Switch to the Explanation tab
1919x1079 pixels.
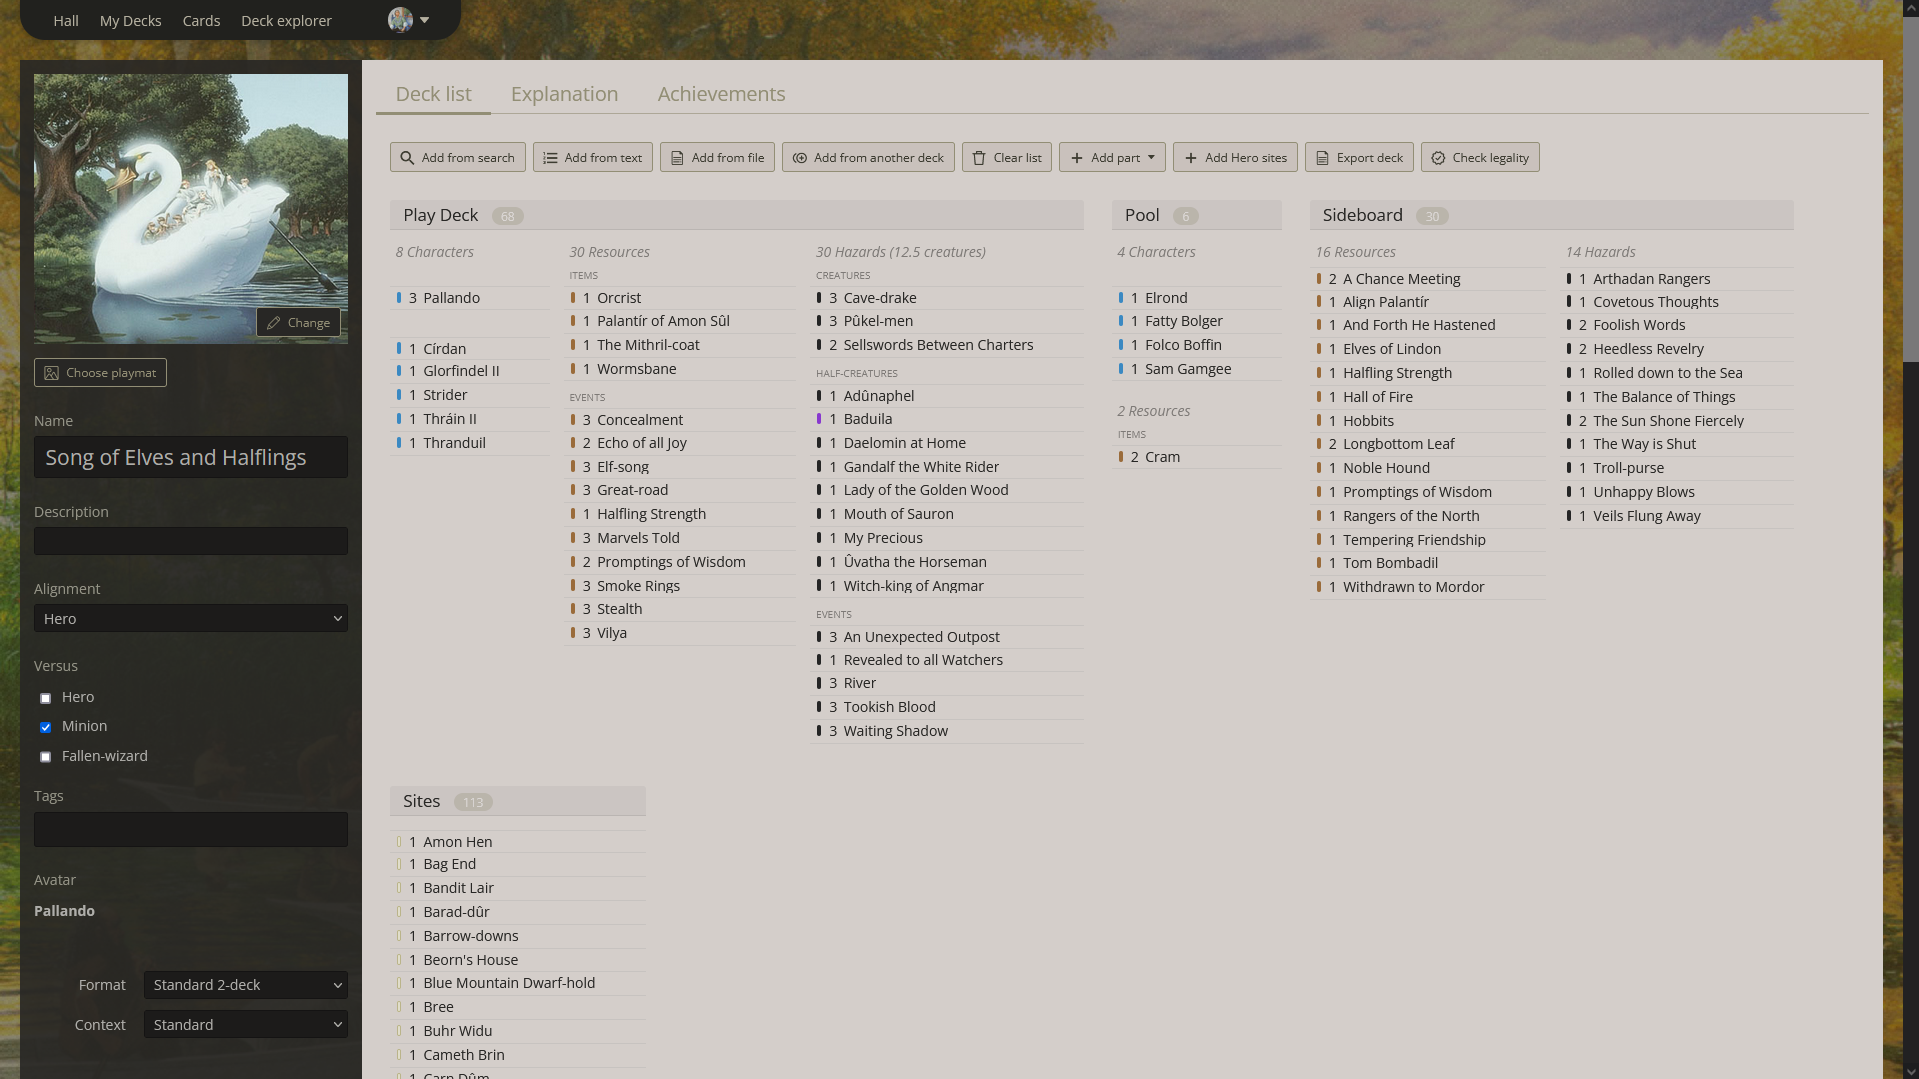tap(564, 94)
